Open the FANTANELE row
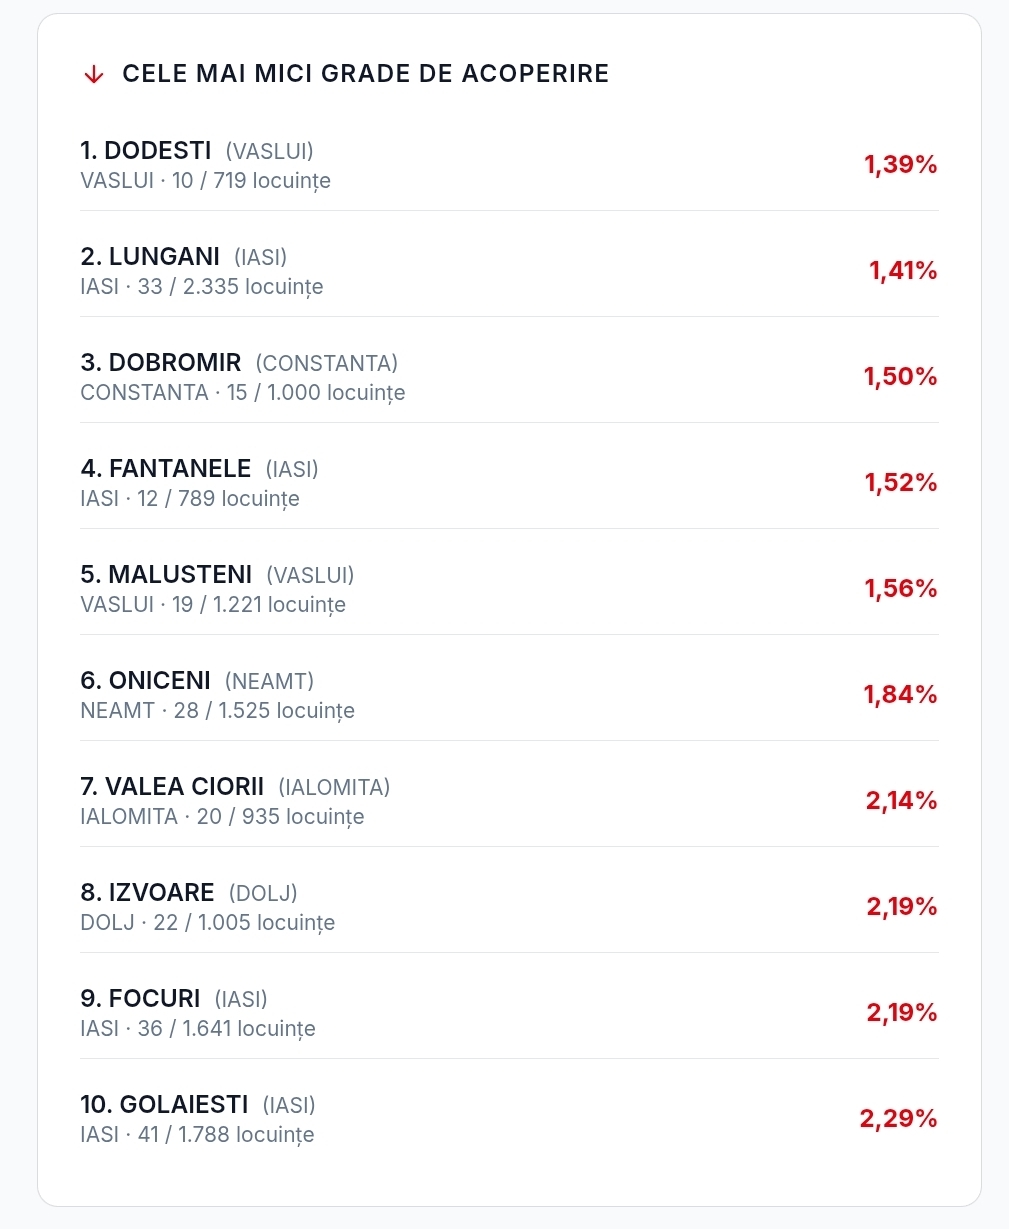 coord(509,483)
